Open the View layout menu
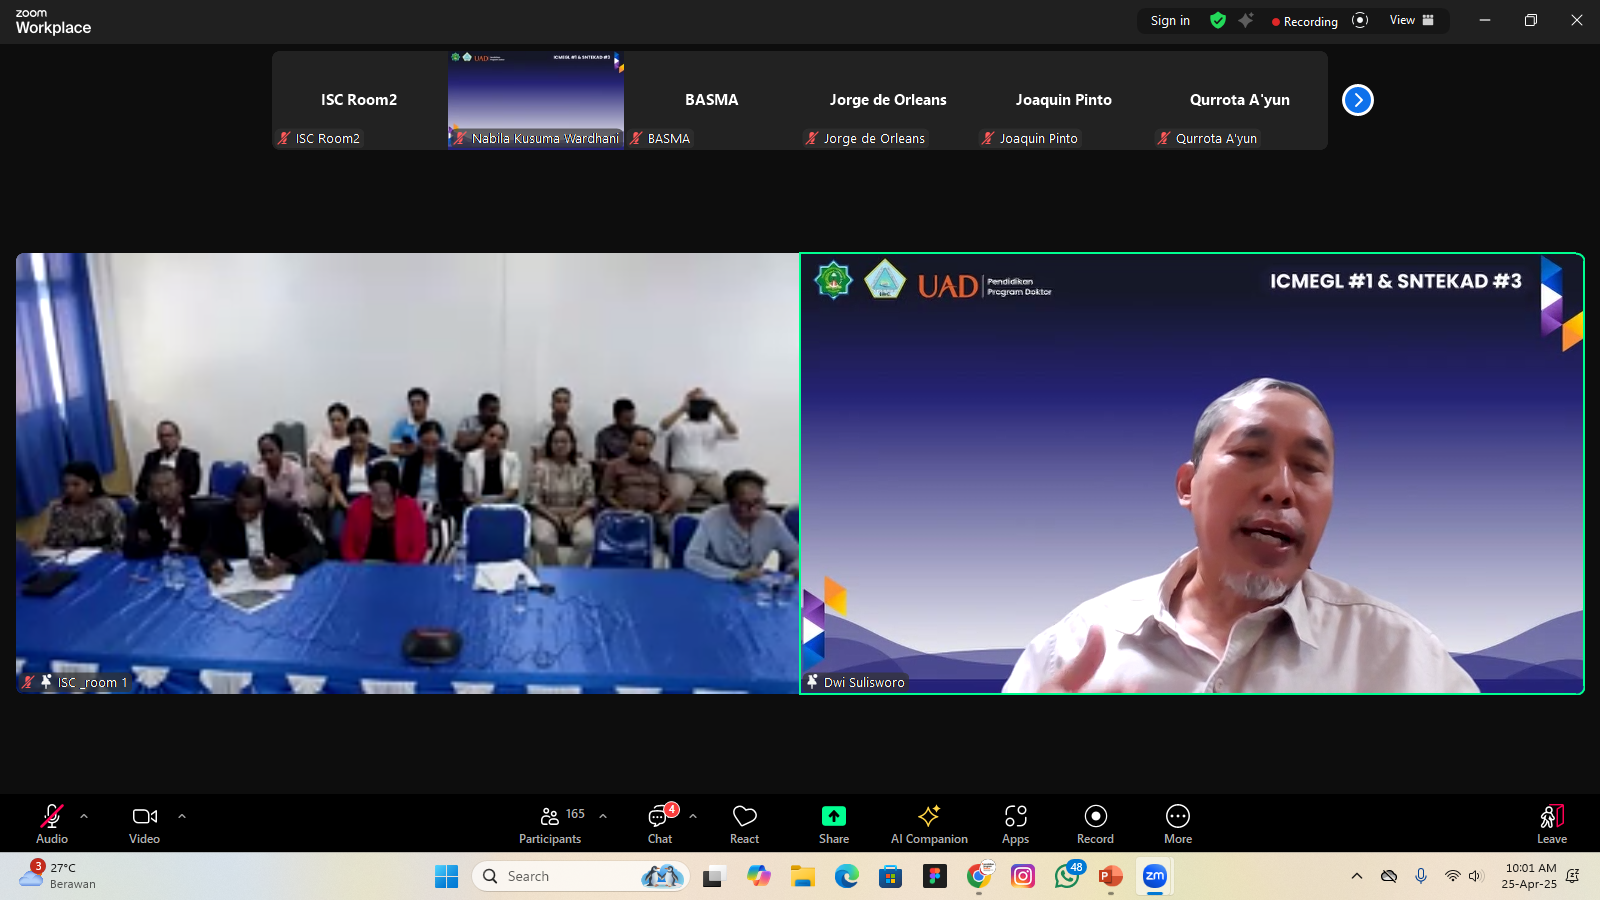Viewport: 1600px width, 900px height. pos(1411,20)
